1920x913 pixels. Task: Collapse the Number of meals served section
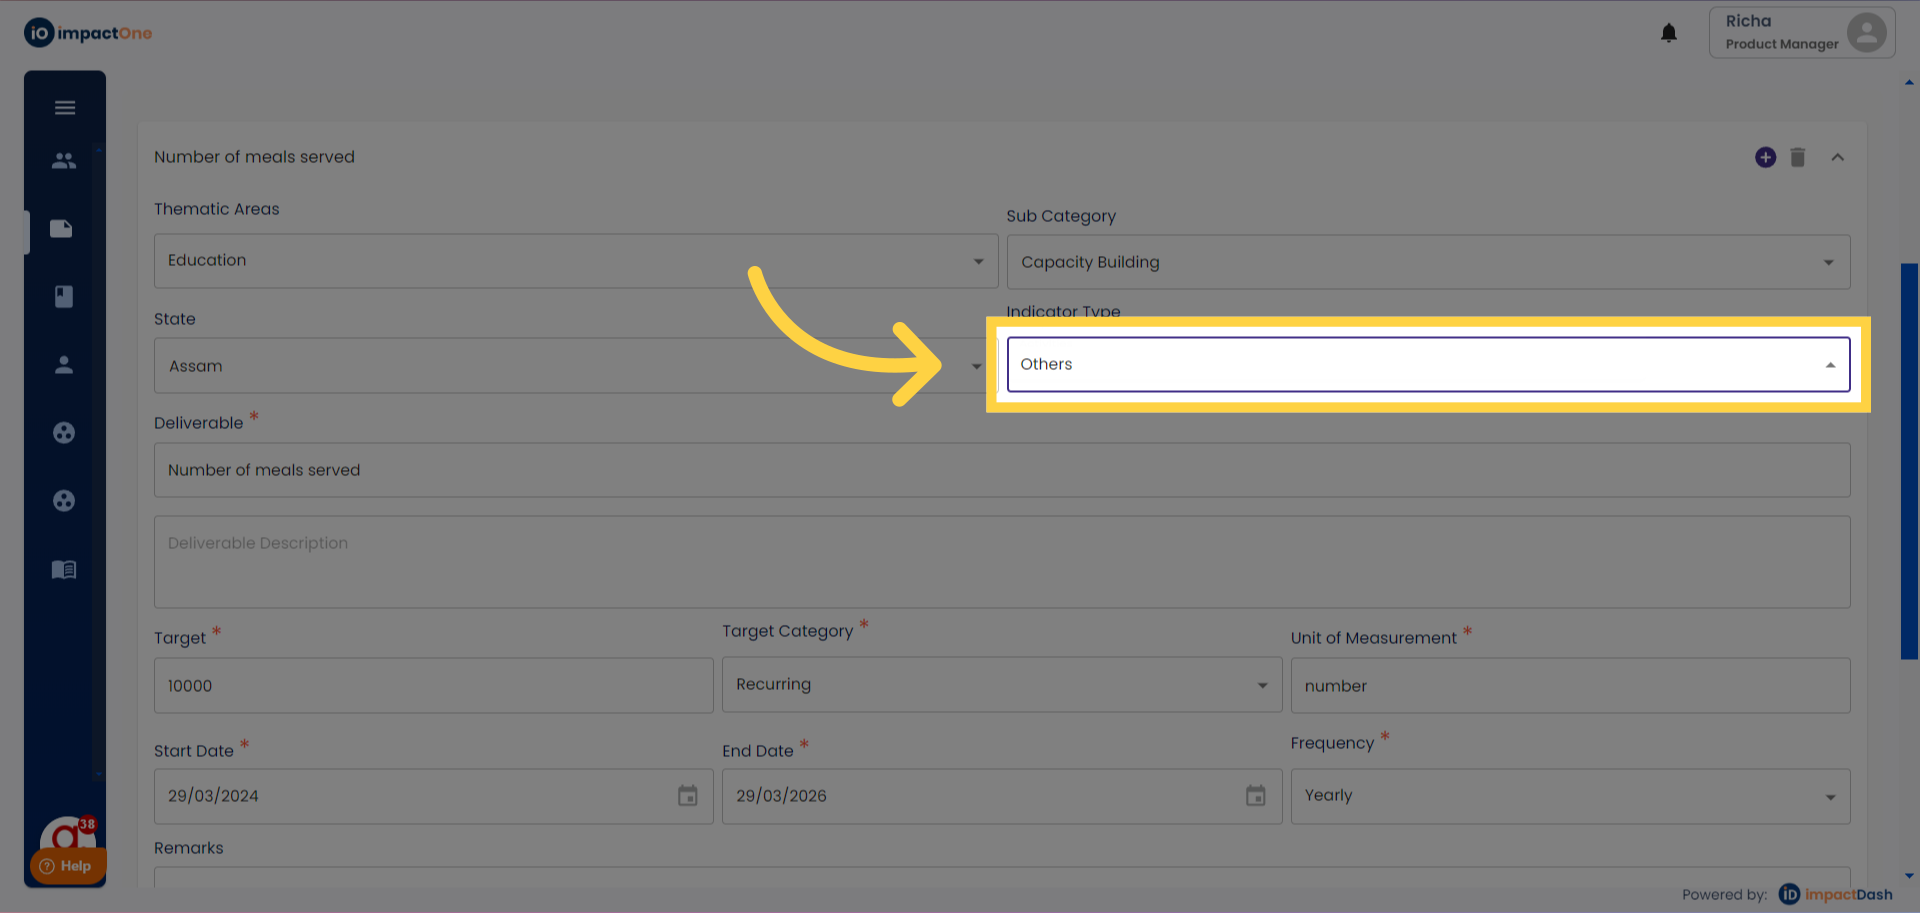(1838, 158)
